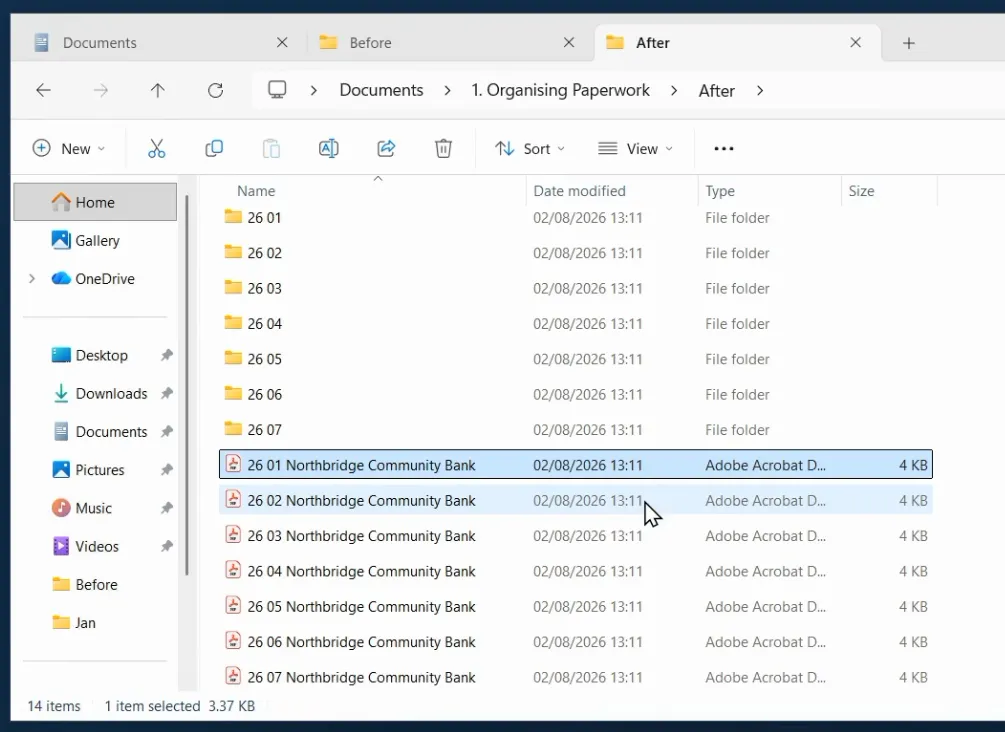Click the Copy icon in toolbar
The image size is (1005, 732).
click(214, 149)
